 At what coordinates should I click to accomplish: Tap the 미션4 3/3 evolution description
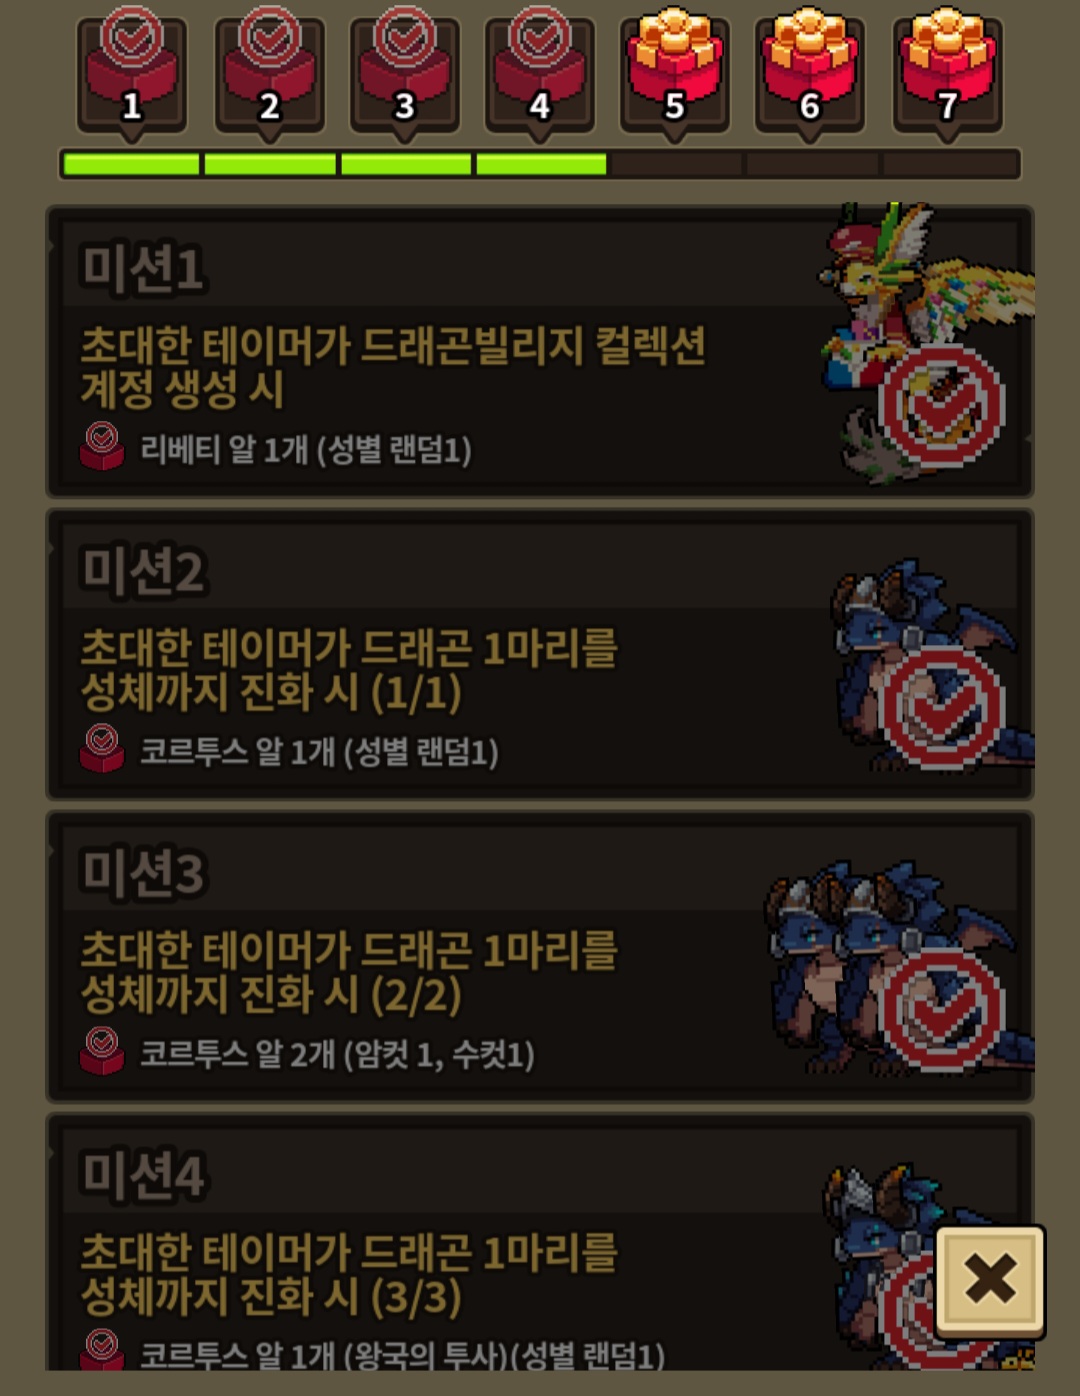(x=349, y=1275)
